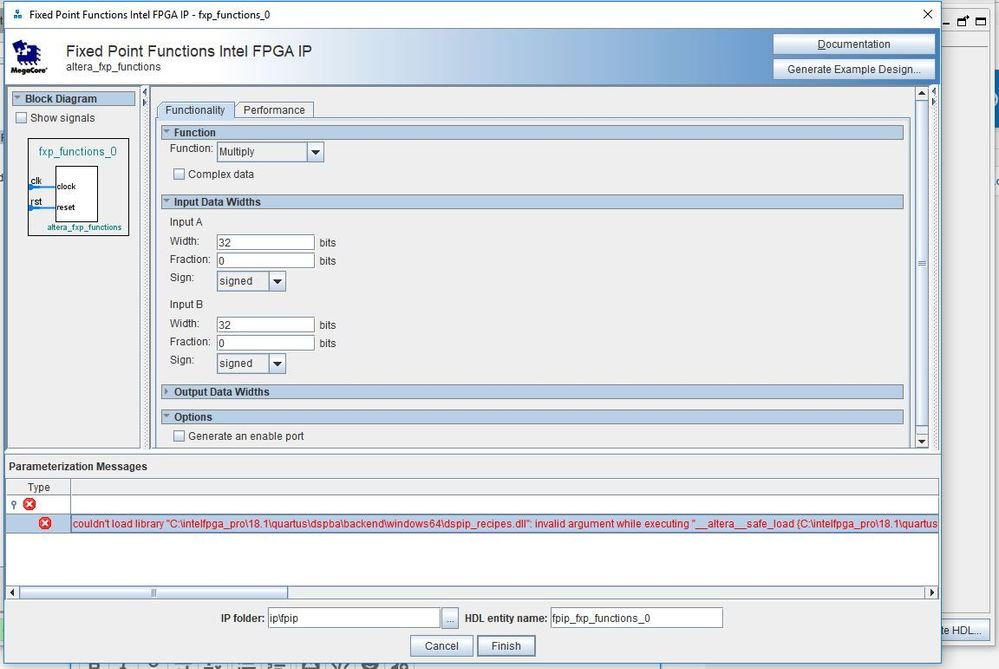Enable Generate an enable port checkbox
999x669 pixels.
pyautogui.click(x=179, y=436)
